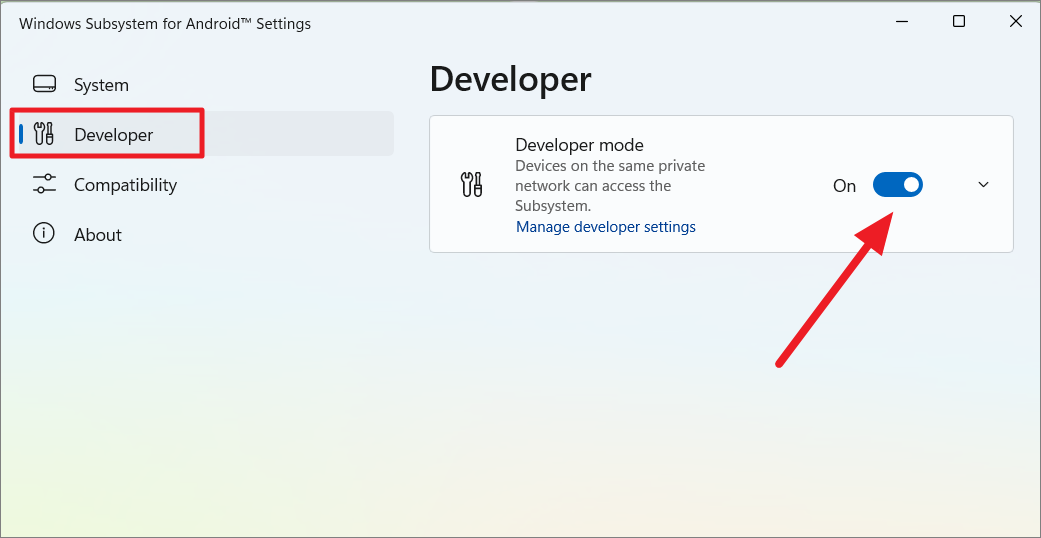Click the Compatibility sliders icon

point(44,184)
